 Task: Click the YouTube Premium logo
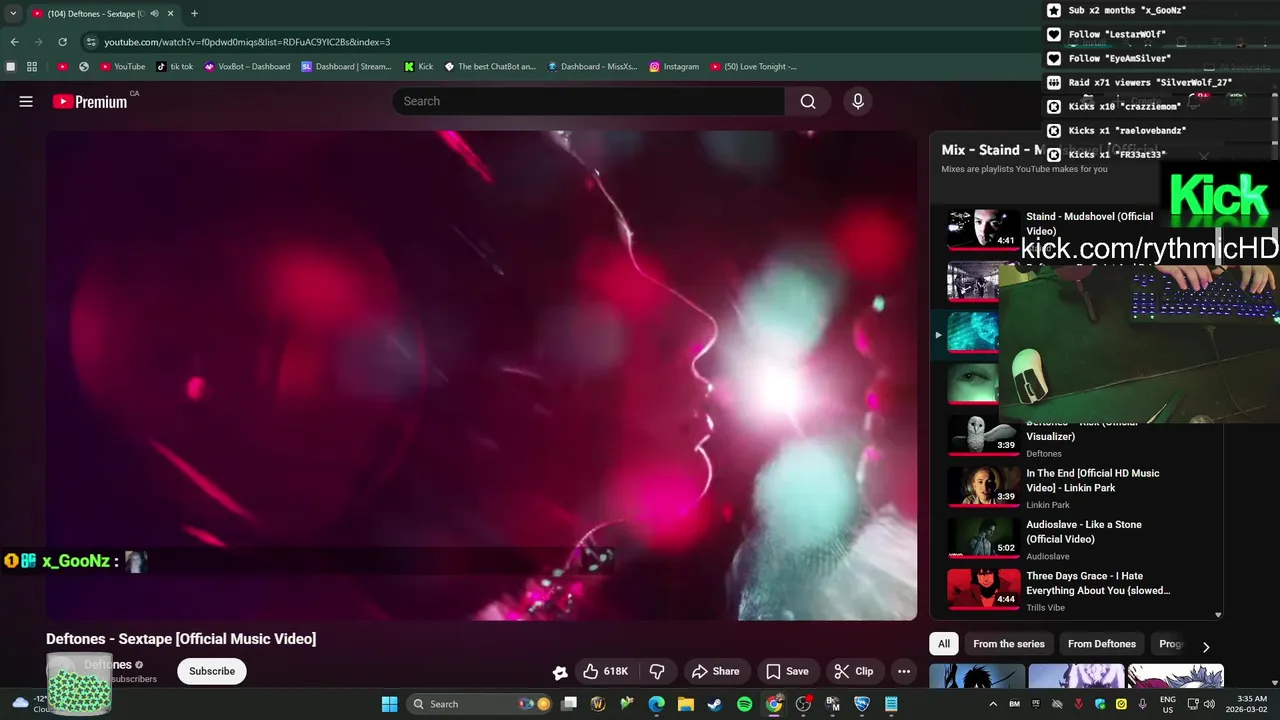click(90, 101)
